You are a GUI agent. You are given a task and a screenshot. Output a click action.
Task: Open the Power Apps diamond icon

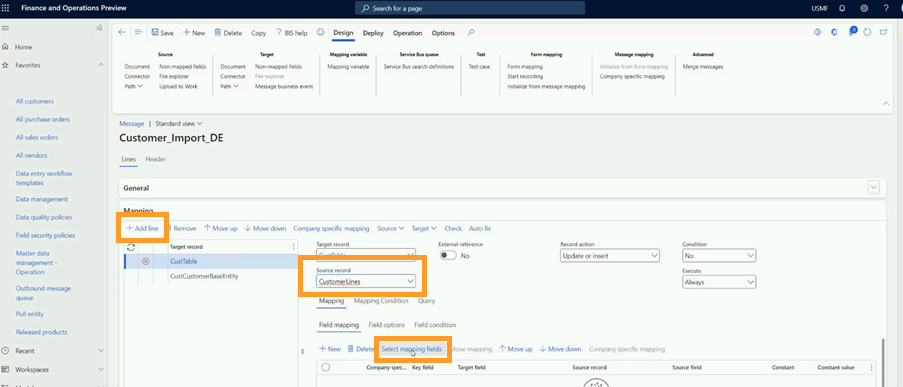coord(817,32)
